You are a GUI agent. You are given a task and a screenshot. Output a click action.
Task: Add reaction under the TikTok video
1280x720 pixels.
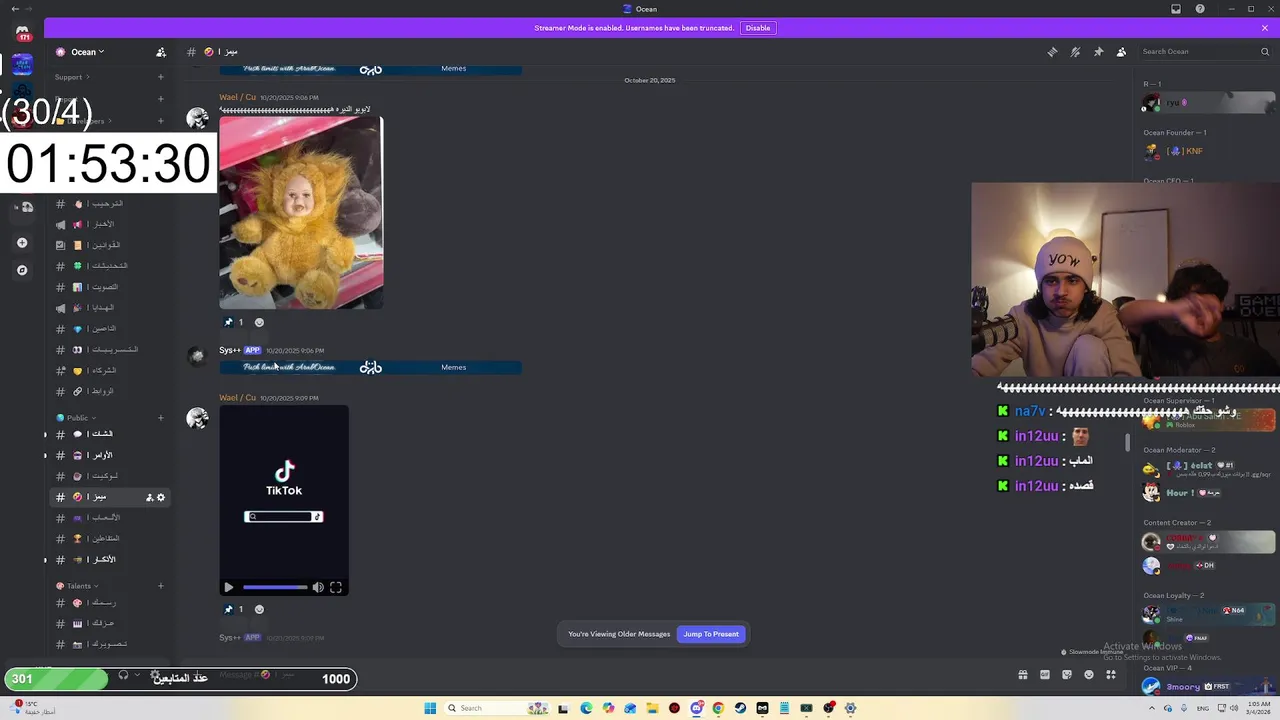259,609
